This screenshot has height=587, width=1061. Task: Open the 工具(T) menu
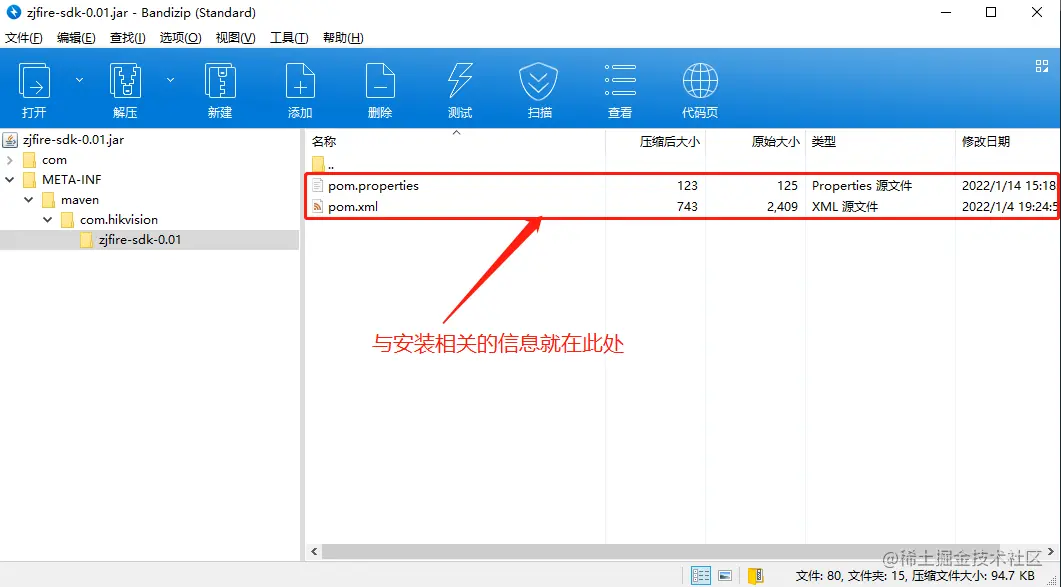(x=289, y=38)
